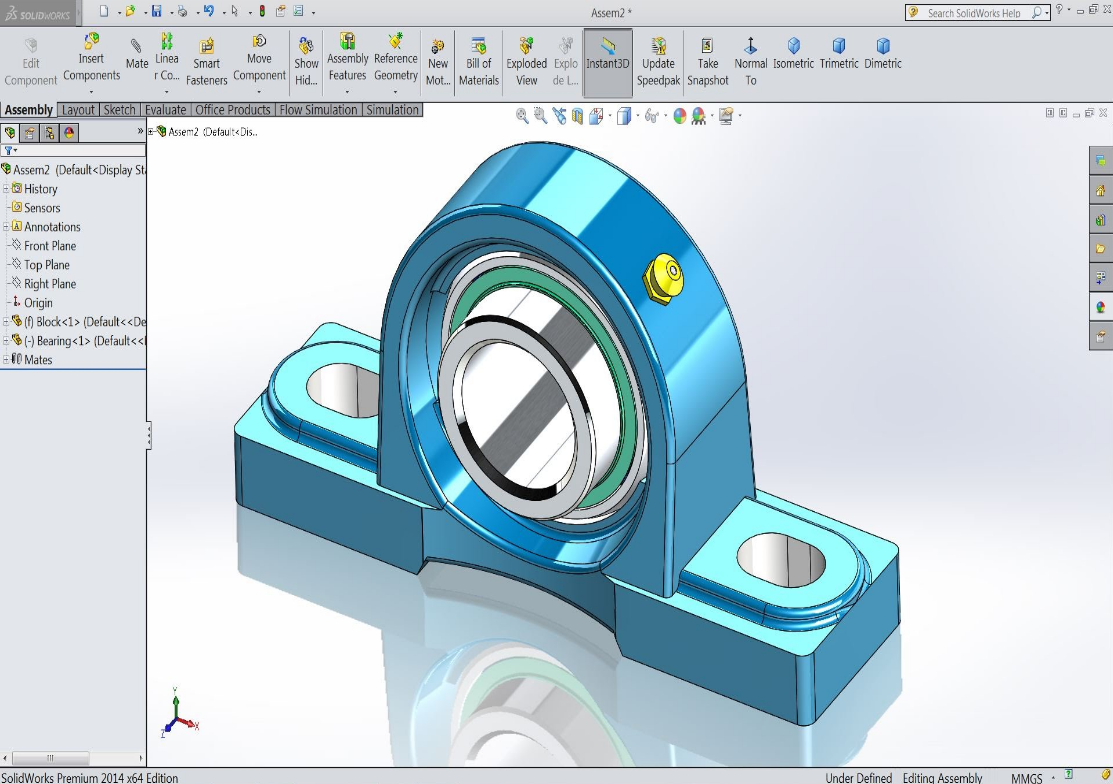This screenshot has width=1113, height=784.
Task: Expand the Mates folder in the tree
Action: [6, 360]
